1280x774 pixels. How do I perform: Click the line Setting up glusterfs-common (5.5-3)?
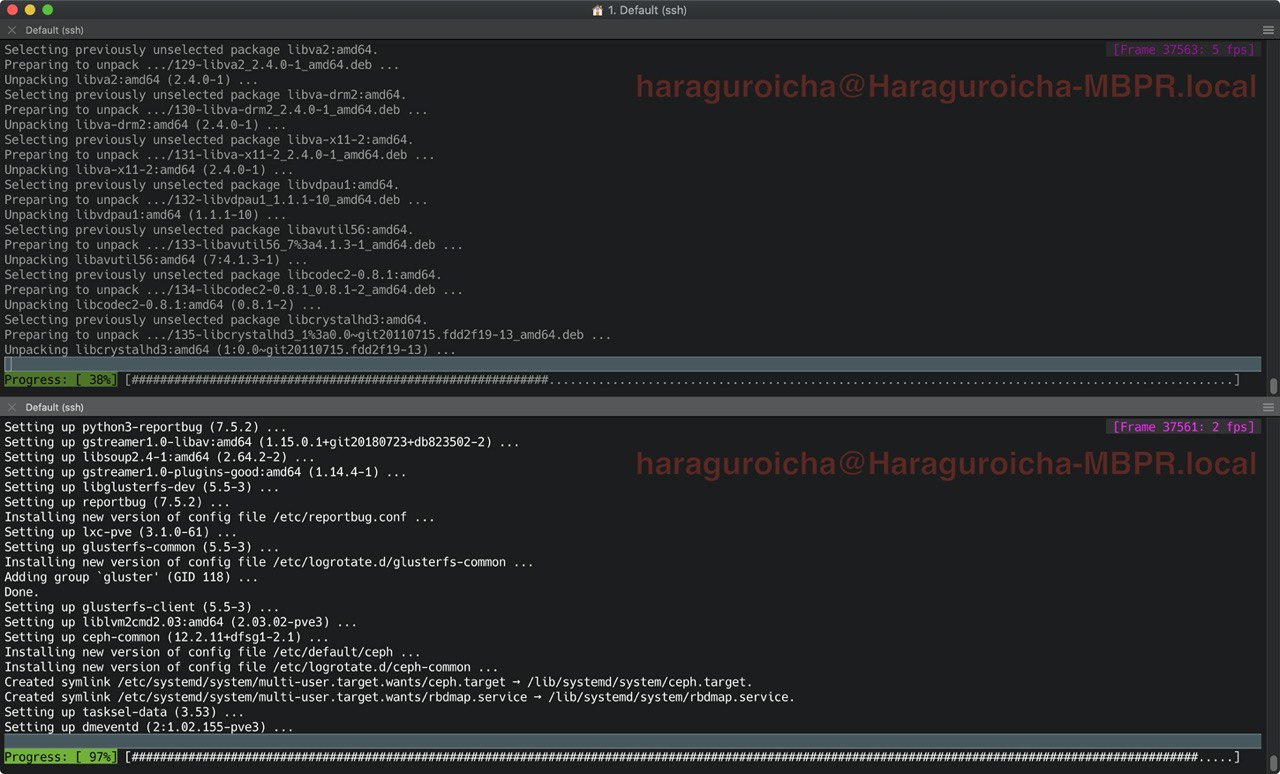pos(141,547)
